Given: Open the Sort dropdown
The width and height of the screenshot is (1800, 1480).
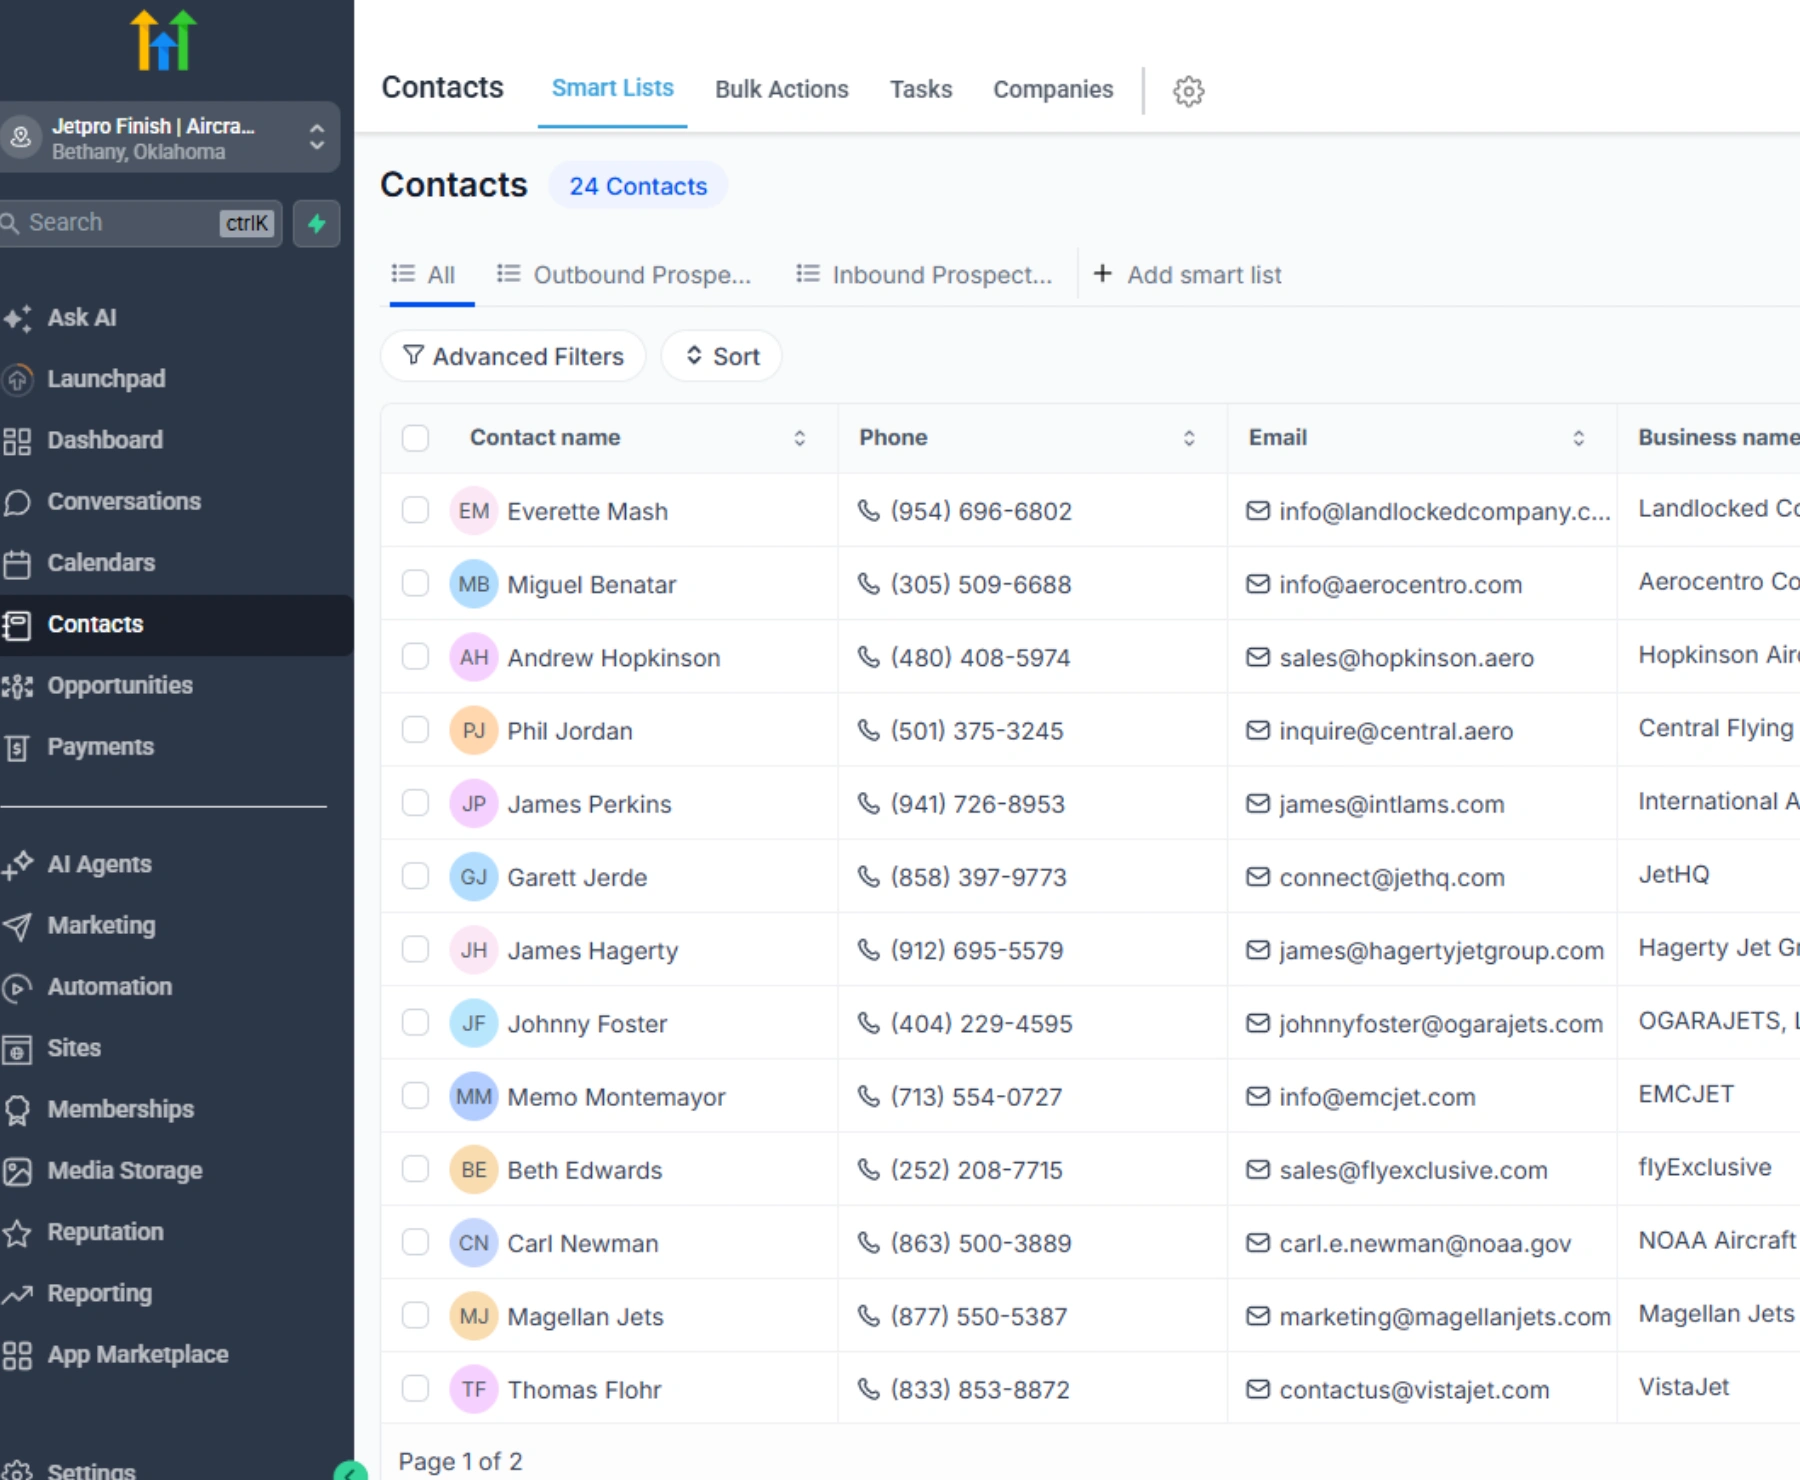Looking at the screenshot, I should pos(722,356).
